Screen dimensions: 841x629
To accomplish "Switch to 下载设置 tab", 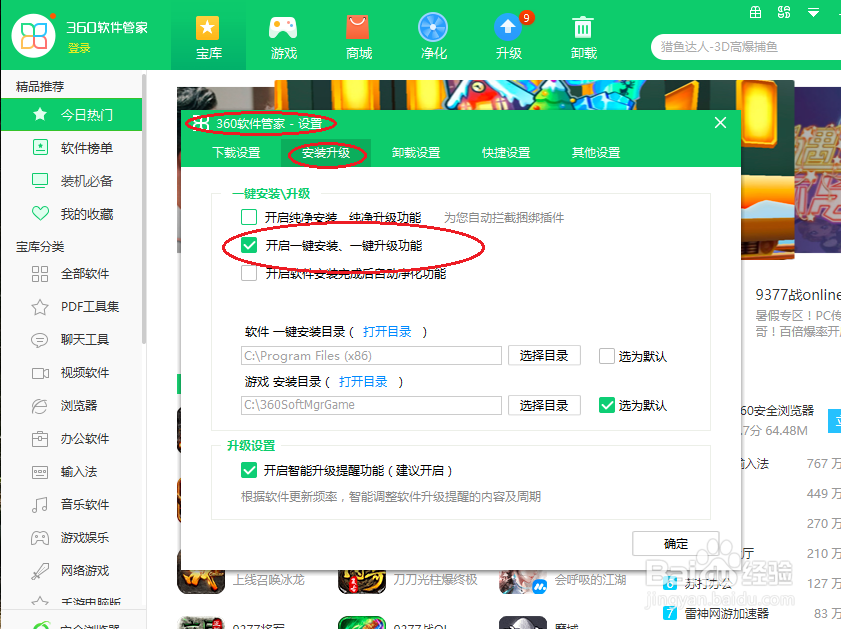I will point(237,153).
